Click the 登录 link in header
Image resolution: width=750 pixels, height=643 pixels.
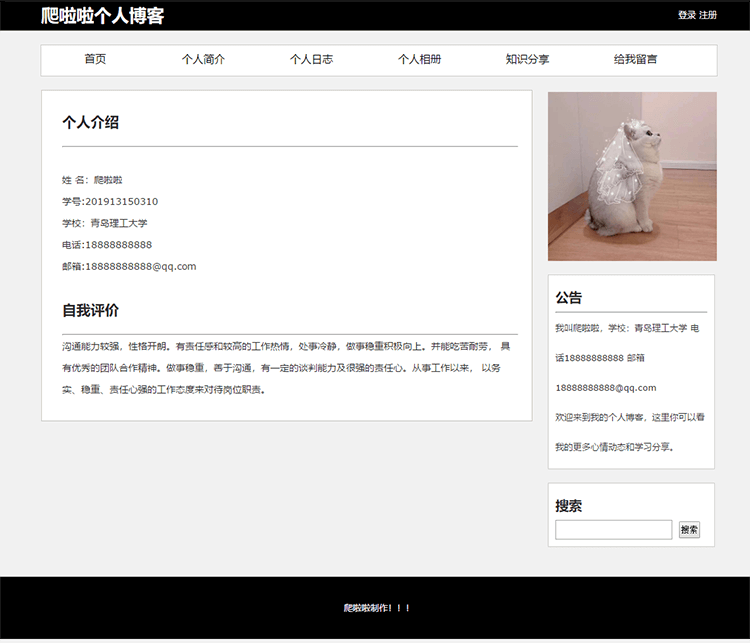click(686, 15)
